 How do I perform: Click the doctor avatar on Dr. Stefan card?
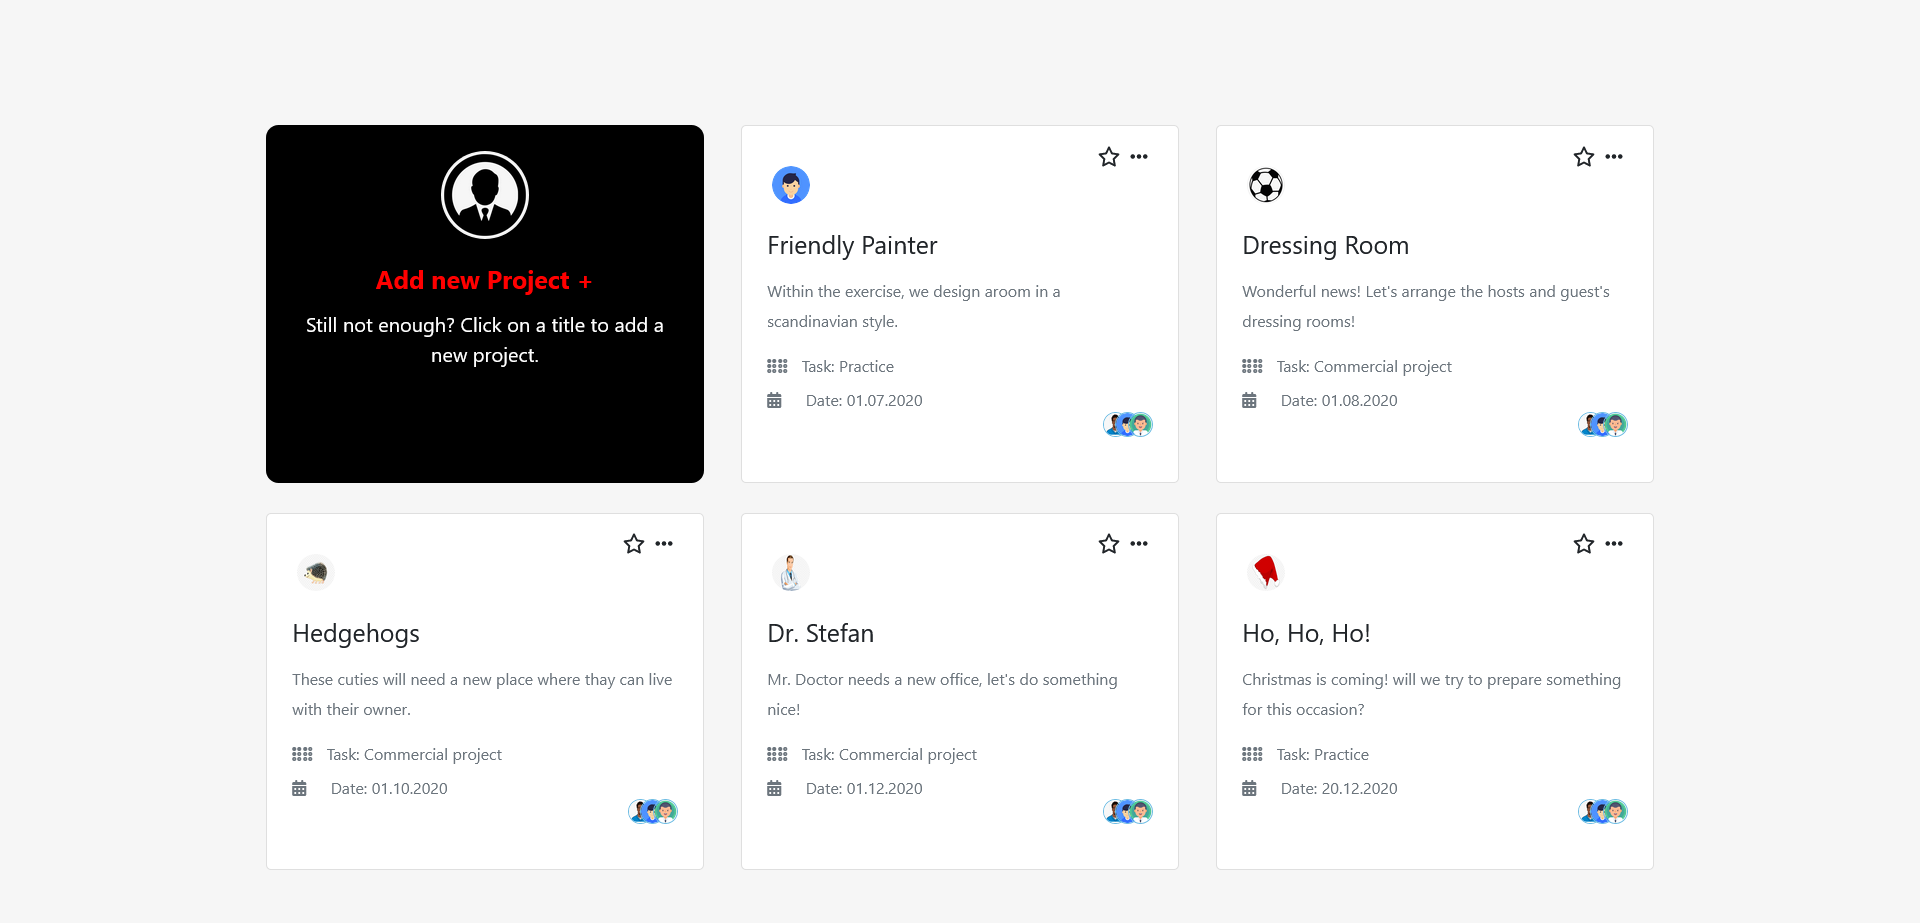(791, 572)
